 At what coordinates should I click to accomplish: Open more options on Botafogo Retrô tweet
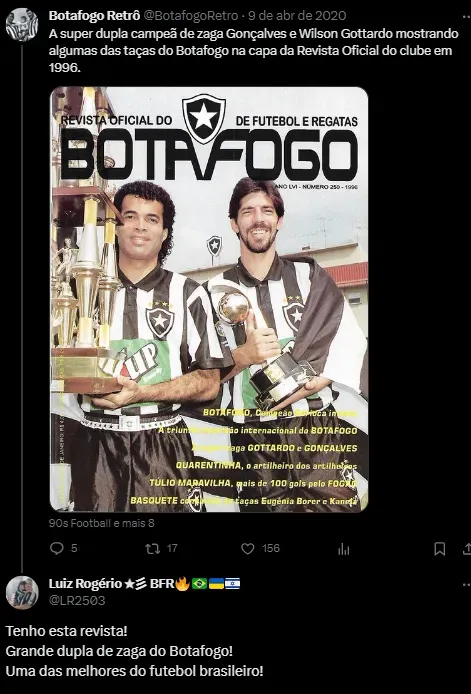pyautogui.click(x=466, y=16)
